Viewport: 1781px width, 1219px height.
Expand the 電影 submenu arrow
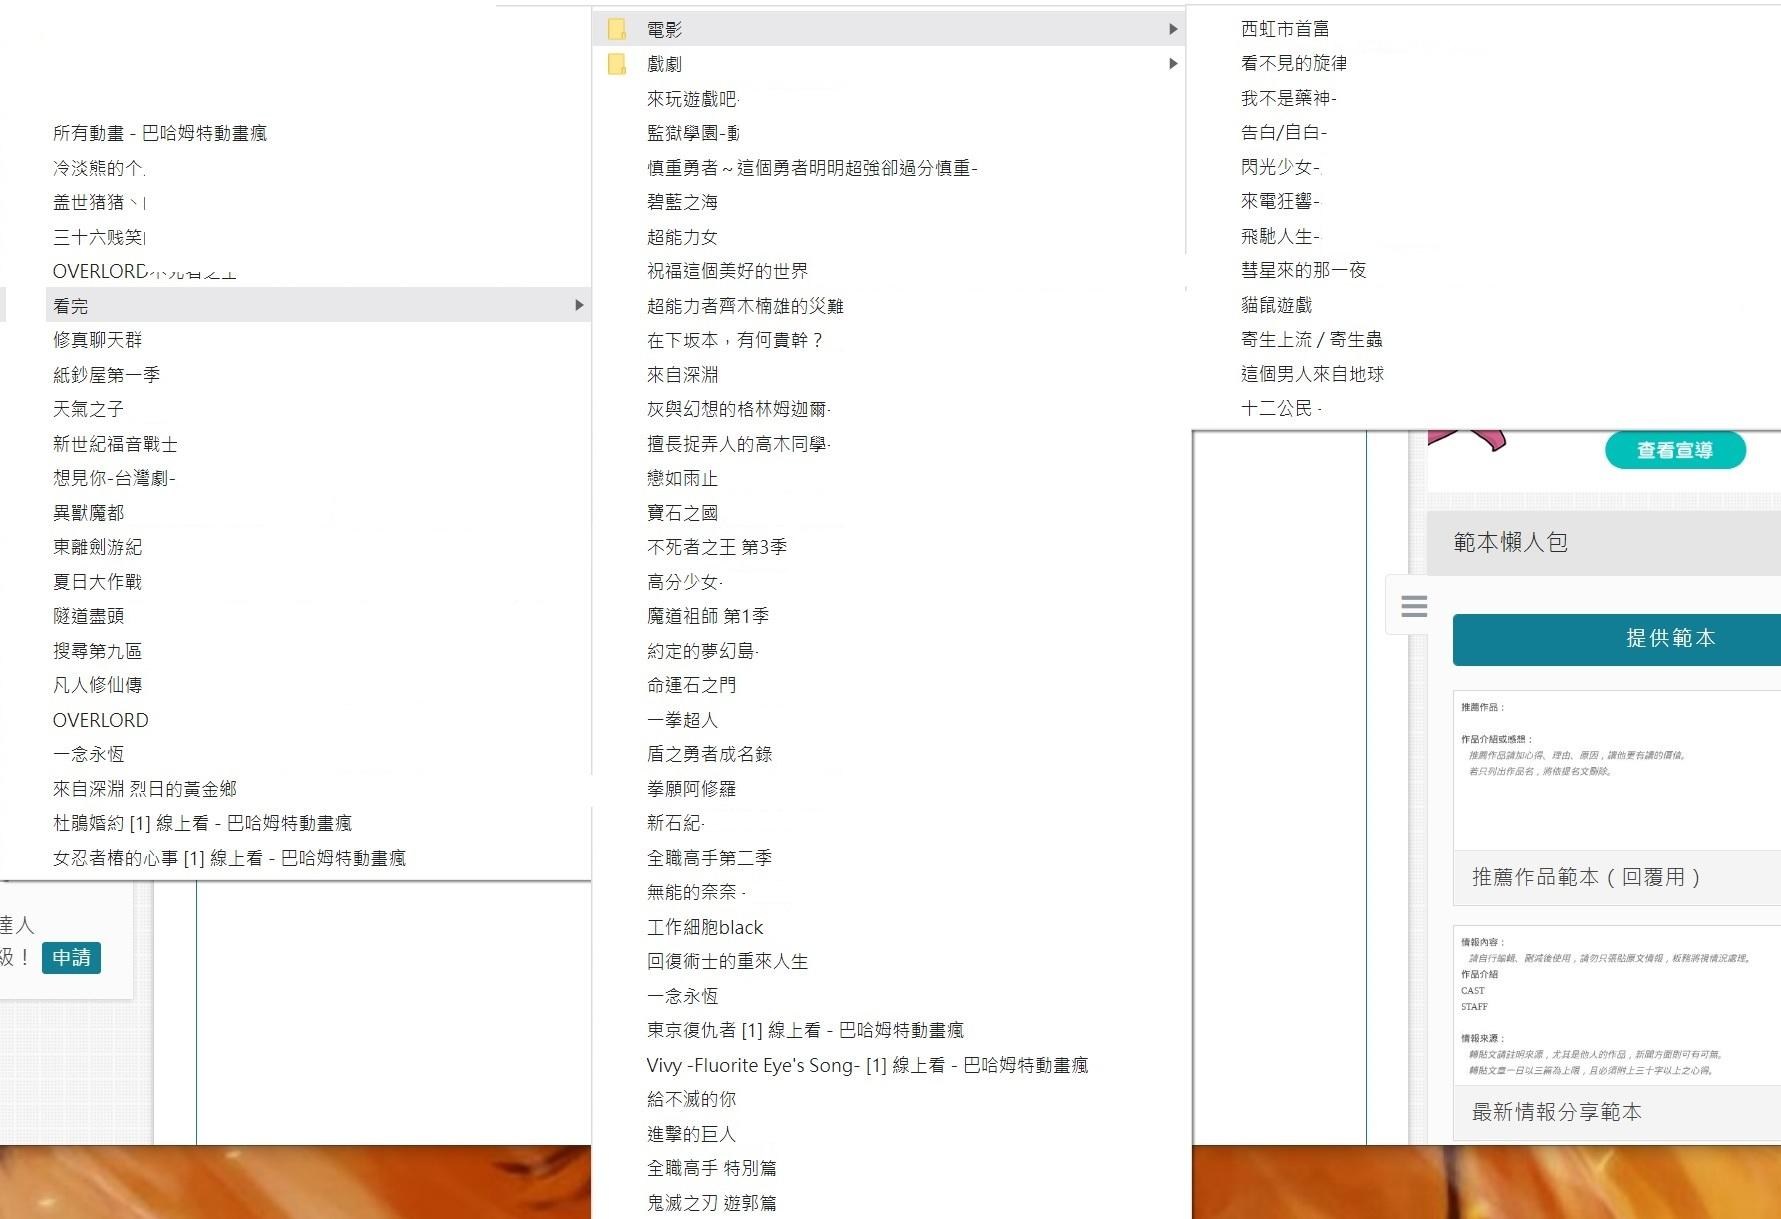pyautogui.click(x=1173, y=29)
